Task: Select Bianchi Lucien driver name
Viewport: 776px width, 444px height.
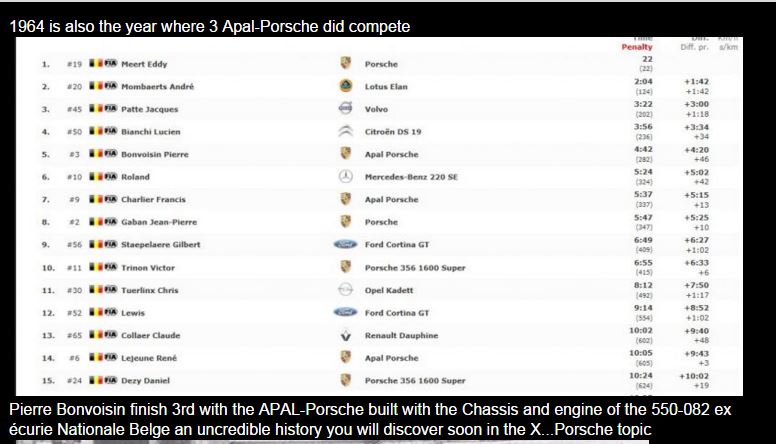Action: click(x=150, y=132)
